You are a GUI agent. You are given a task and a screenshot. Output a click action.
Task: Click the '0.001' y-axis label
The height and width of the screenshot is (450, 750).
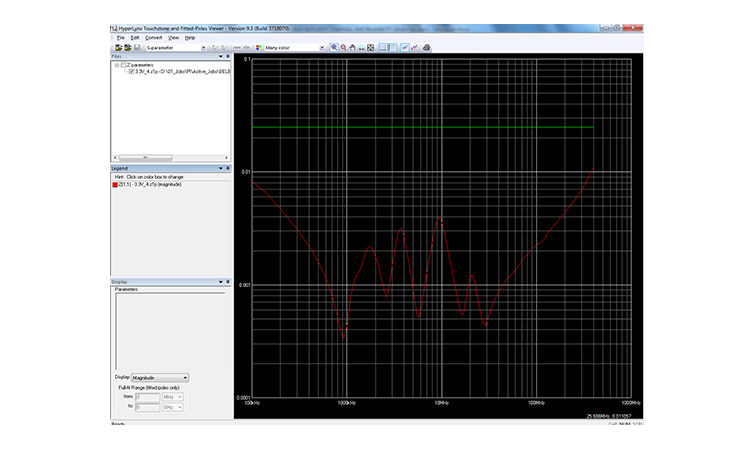244,285
